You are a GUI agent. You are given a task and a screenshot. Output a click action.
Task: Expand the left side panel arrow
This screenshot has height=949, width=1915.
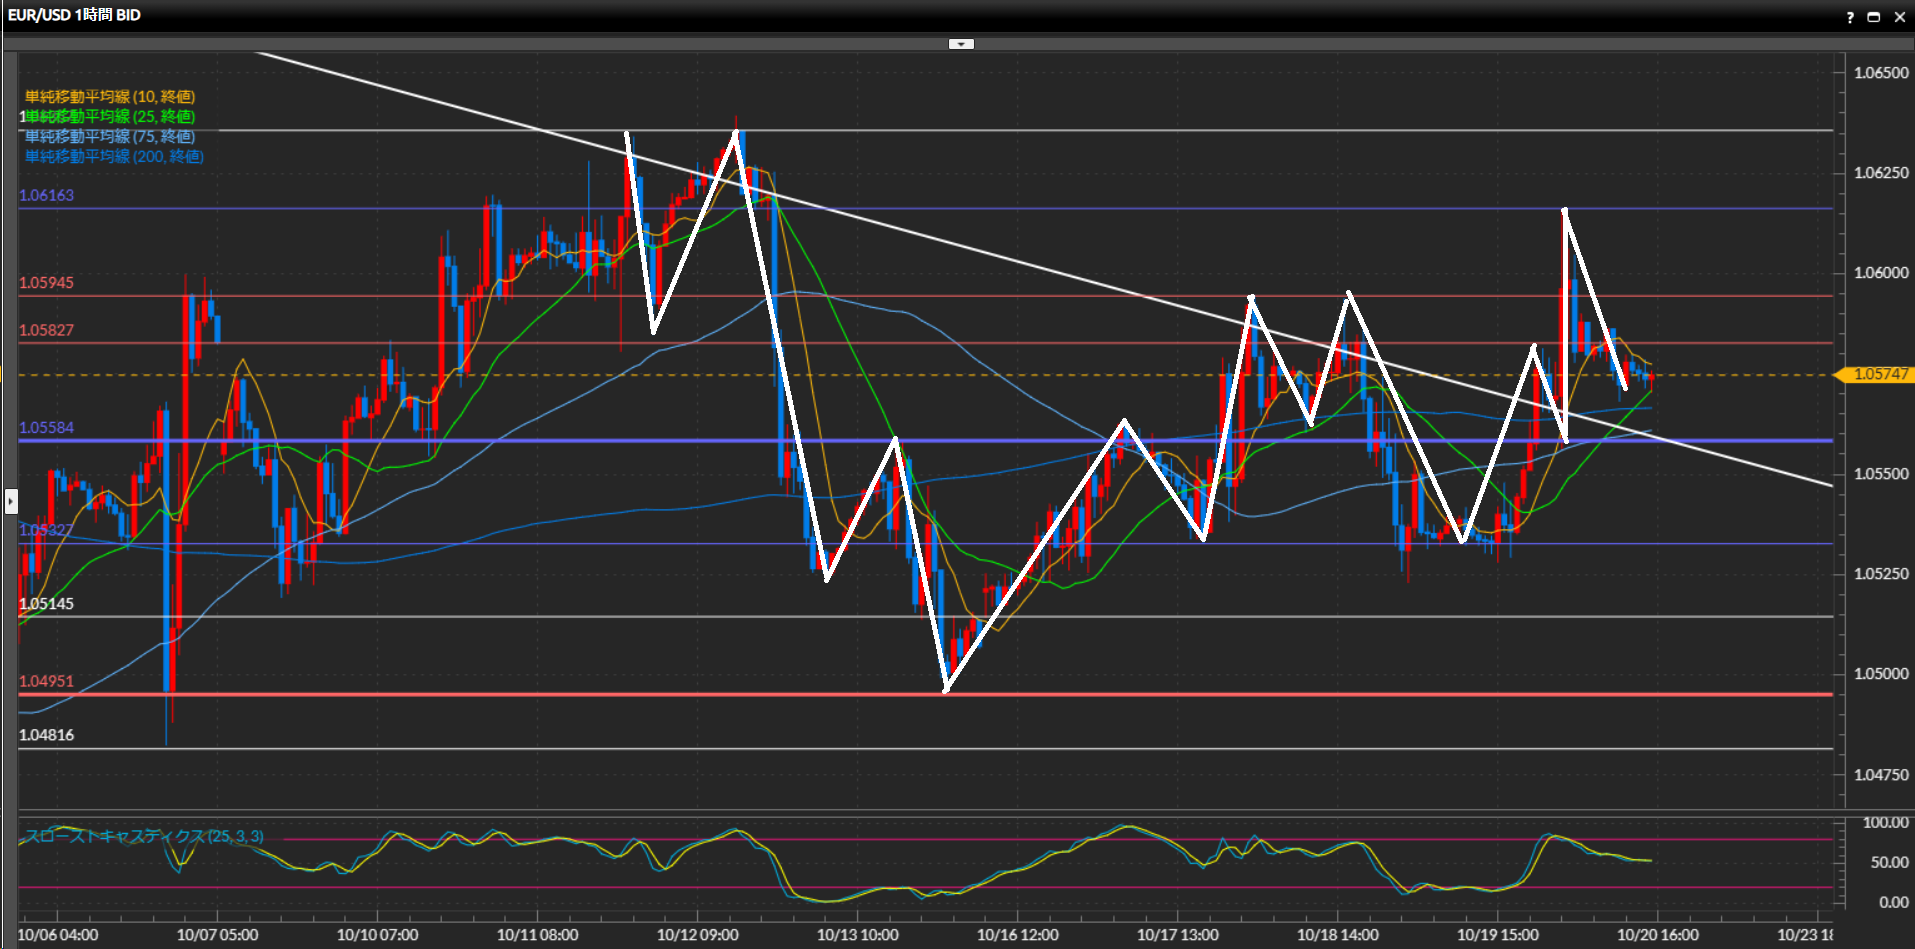[x=11, y=500]
